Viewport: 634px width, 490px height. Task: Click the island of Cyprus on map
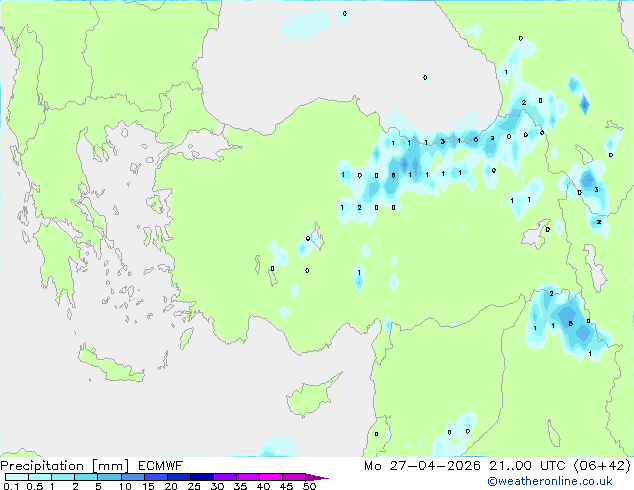[x=311, y=397]
